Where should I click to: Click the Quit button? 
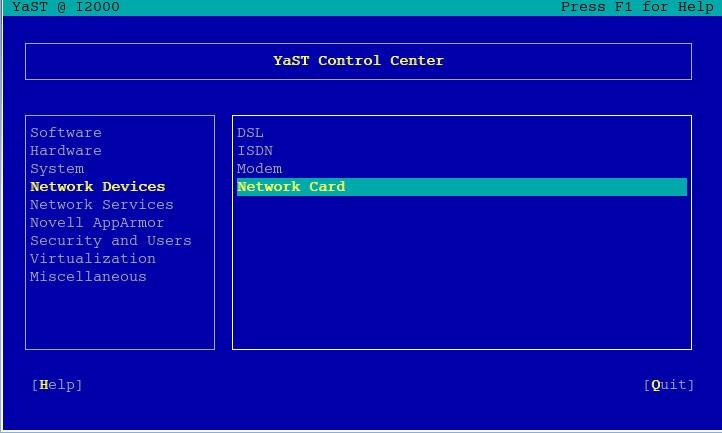point(669,385)
